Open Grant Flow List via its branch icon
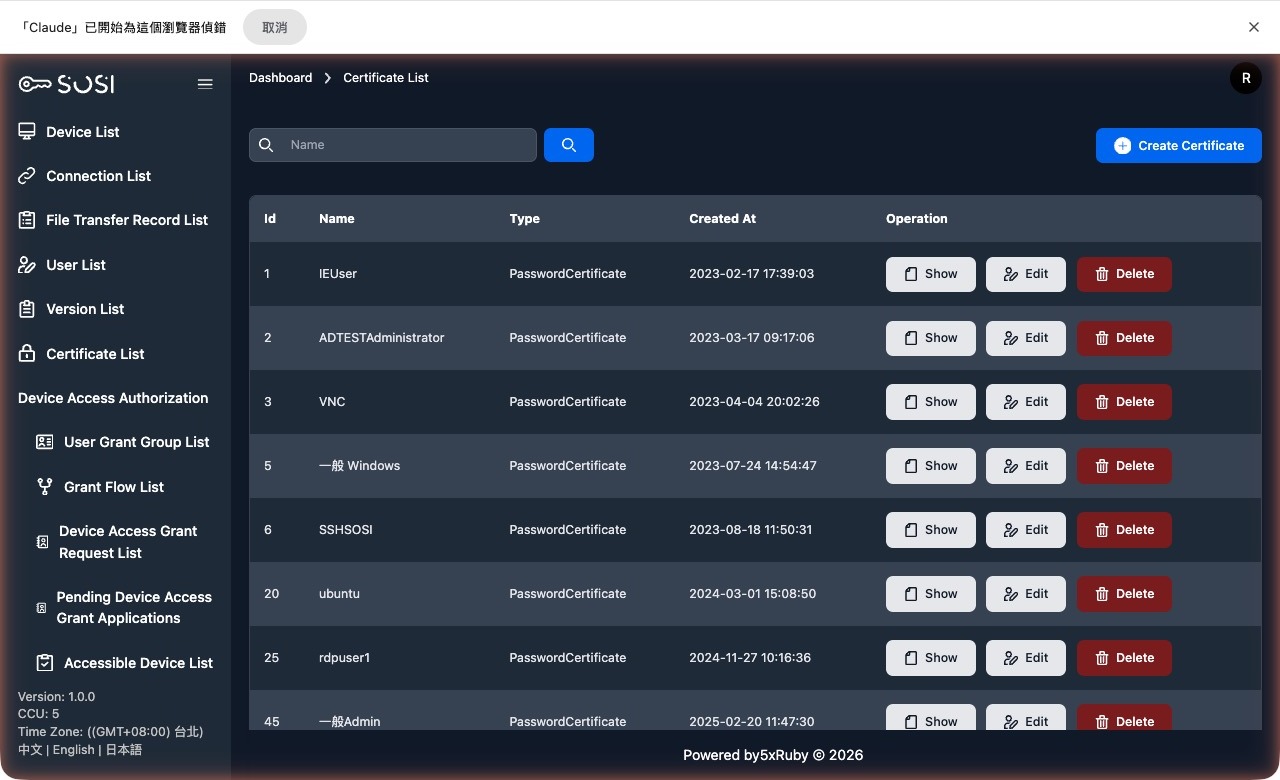The width and height of the screenshot is (1280, 780). (45, 486)
